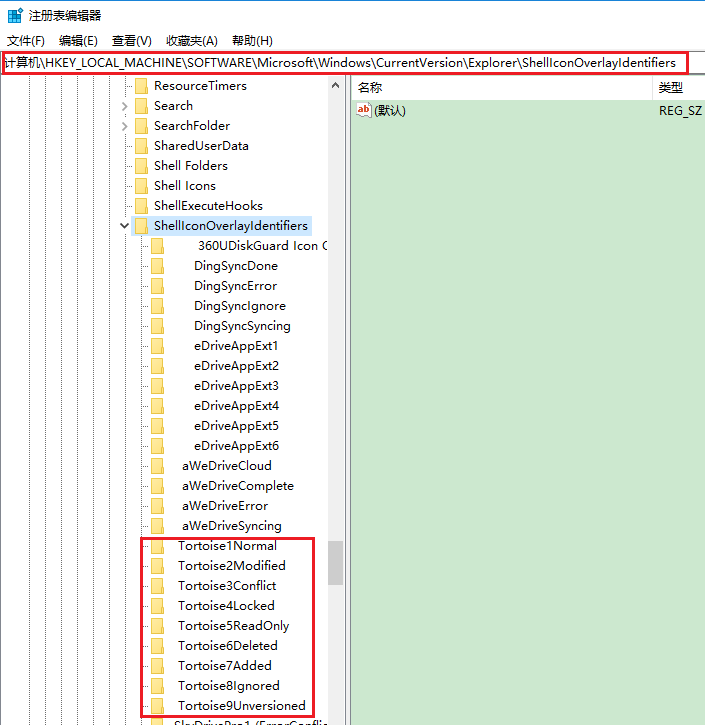
Task: Select the ShellExecuteHooks key
Action: pyautogui.click(x=208, y=206)
